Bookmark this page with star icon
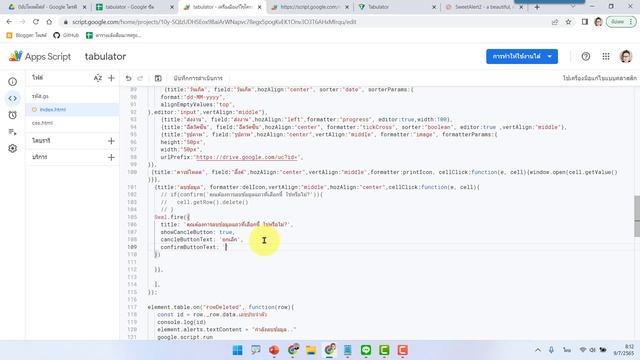 pyautogui.click(x=568, y=22)
